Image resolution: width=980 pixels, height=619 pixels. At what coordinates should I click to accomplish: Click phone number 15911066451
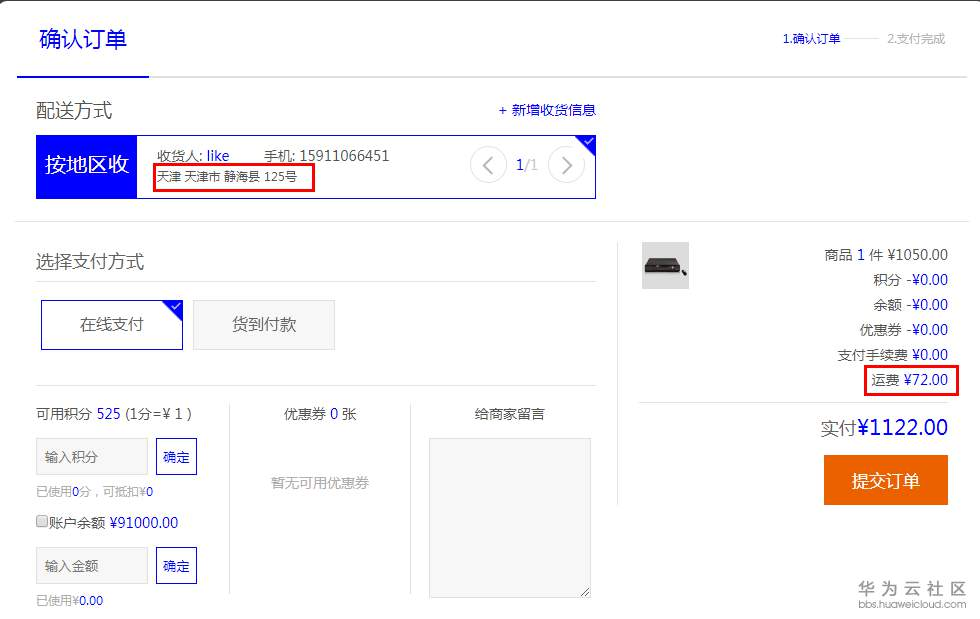(x=344, y=156)
